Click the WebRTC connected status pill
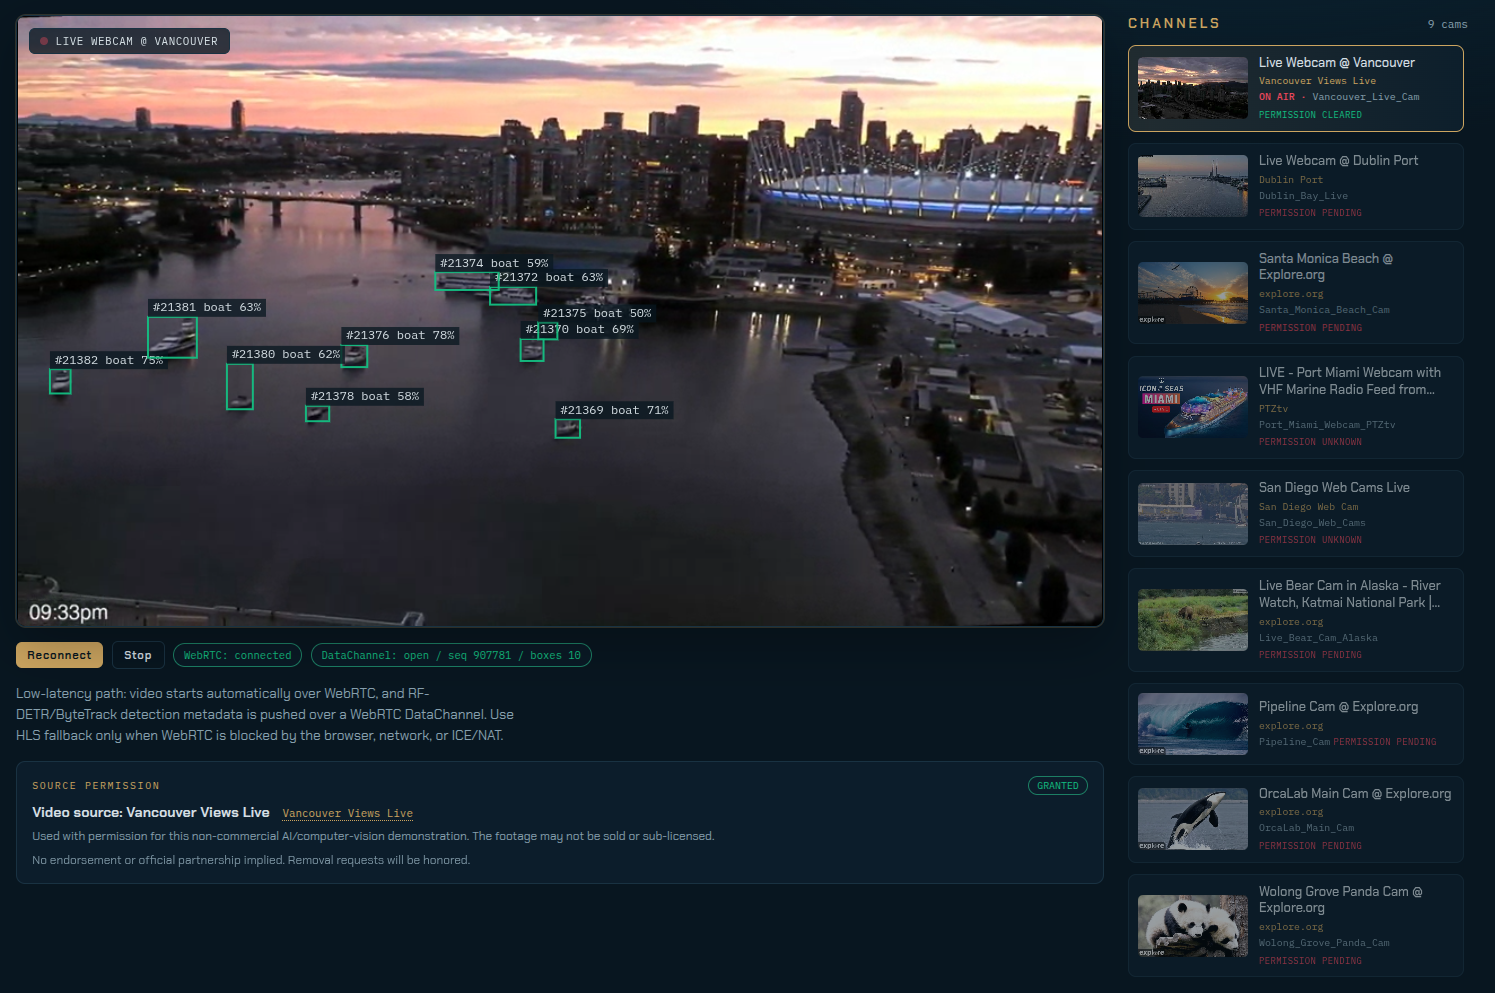 pyautogui.click(x=237, y=655)
